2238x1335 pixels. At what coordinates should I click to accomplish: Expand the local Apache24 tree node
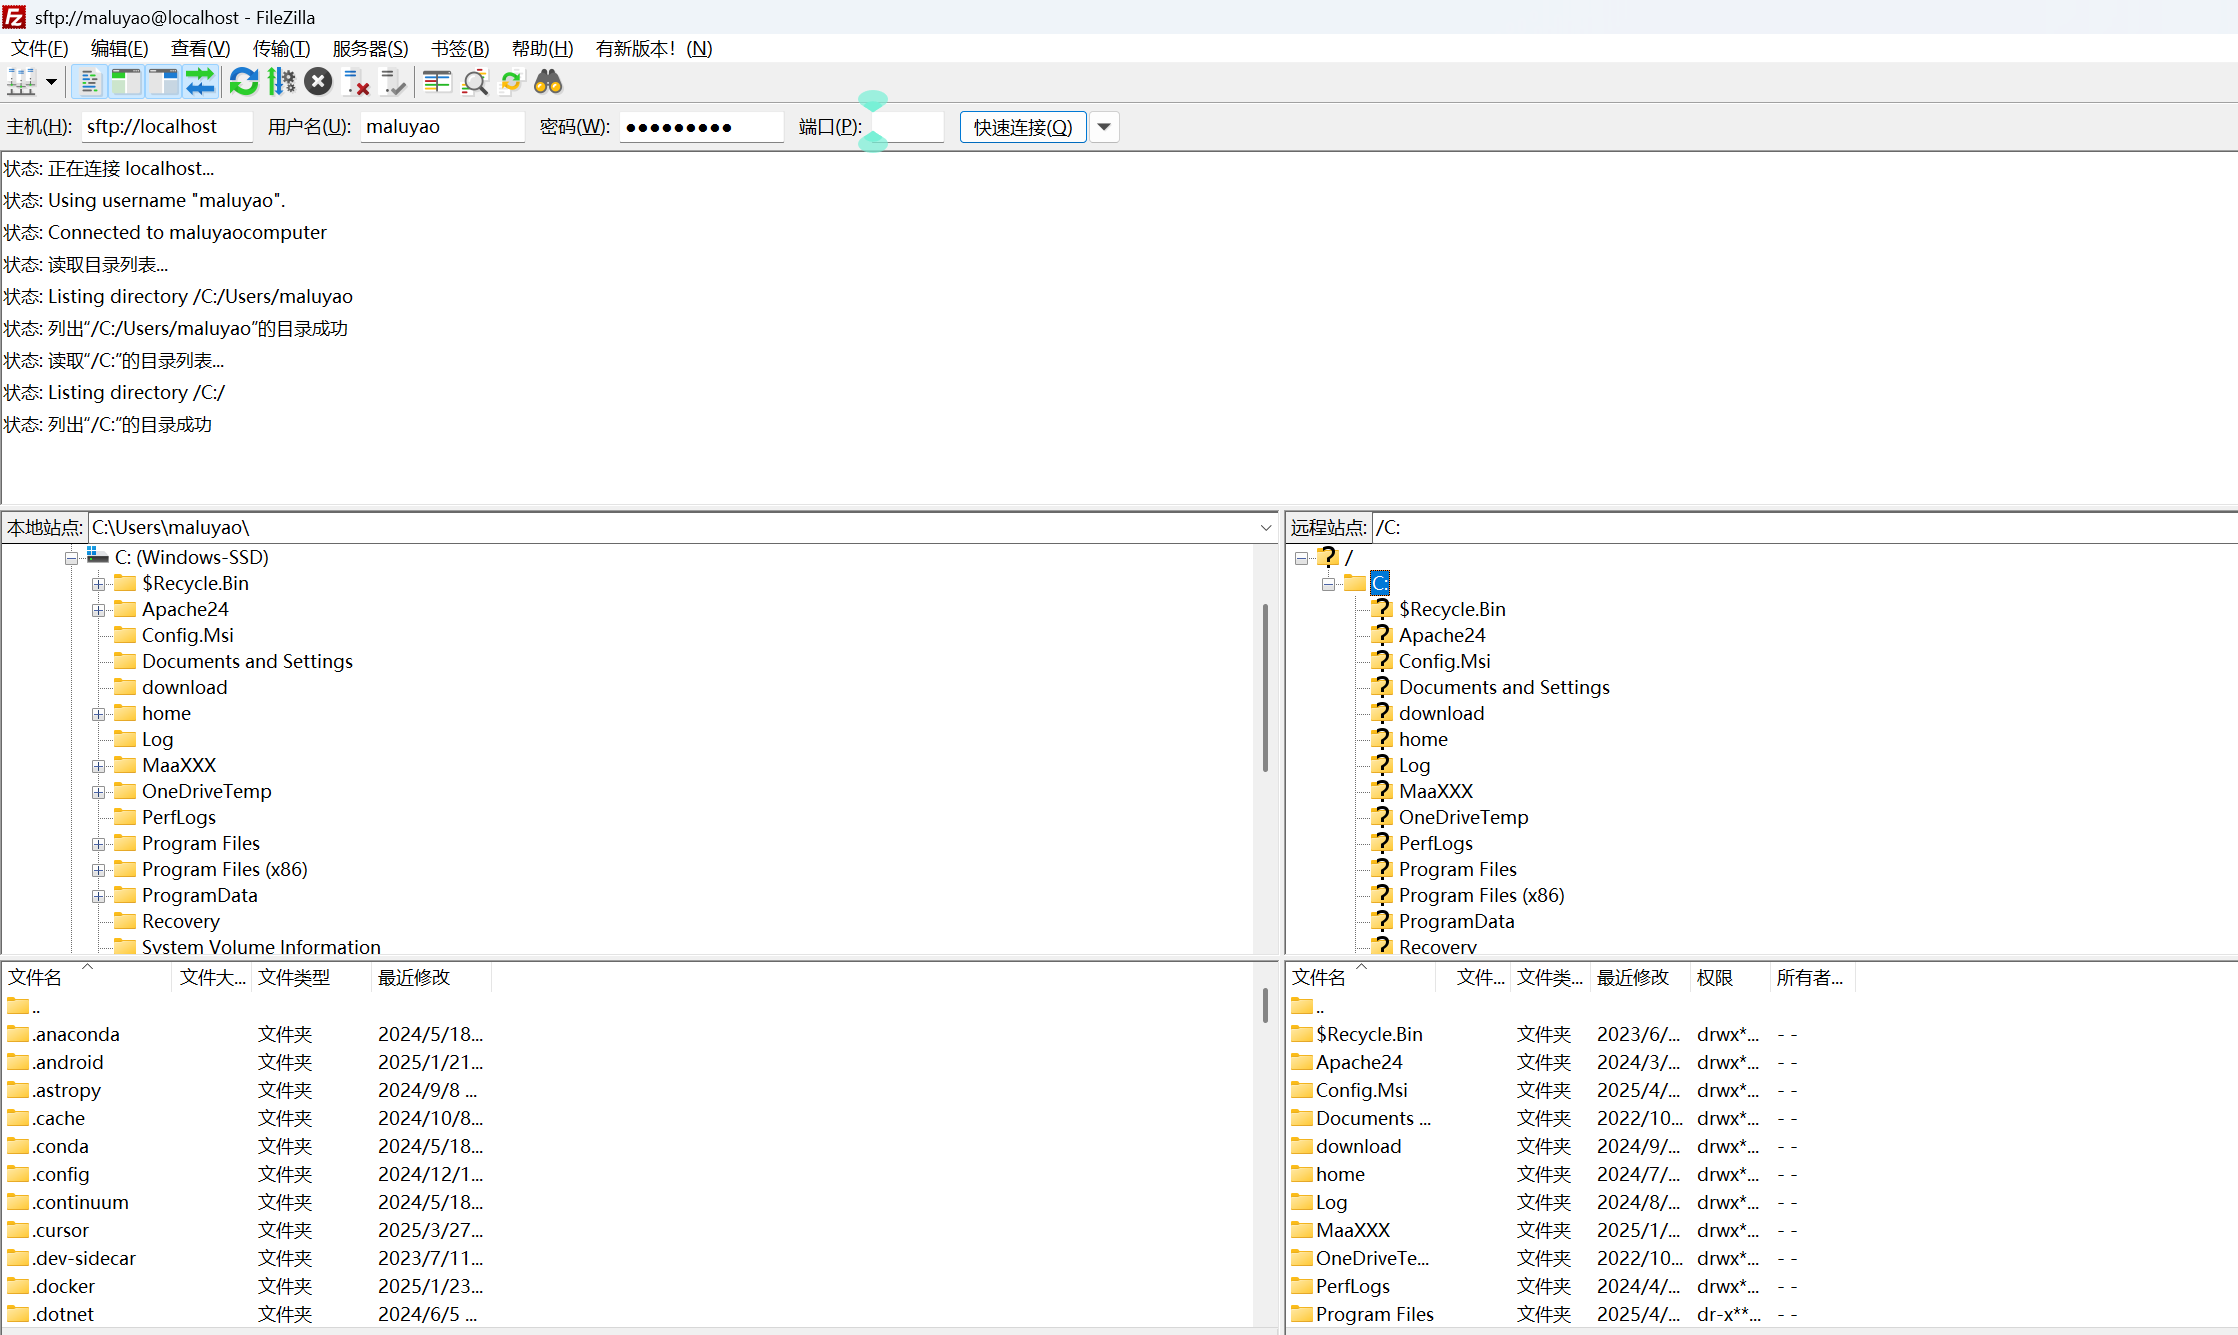tap(98, 610)
